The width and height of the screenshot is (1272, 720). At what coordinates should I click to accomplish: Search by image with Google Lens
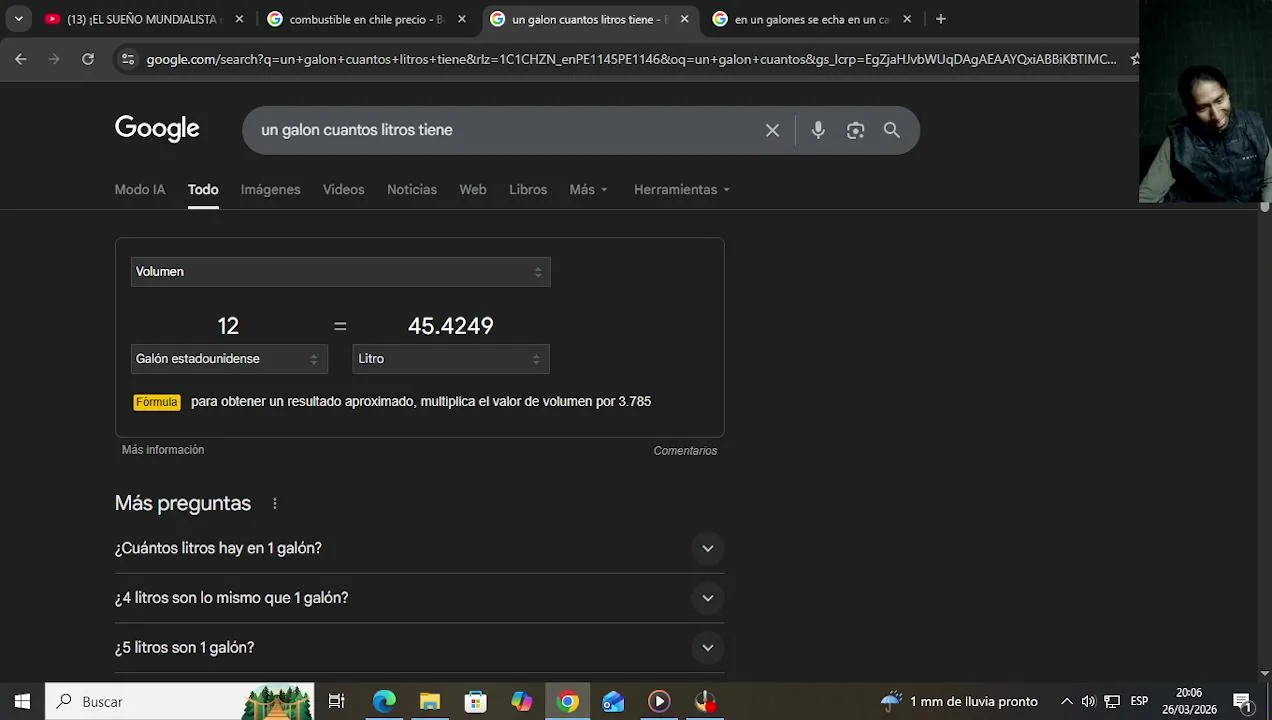point(855,130)
